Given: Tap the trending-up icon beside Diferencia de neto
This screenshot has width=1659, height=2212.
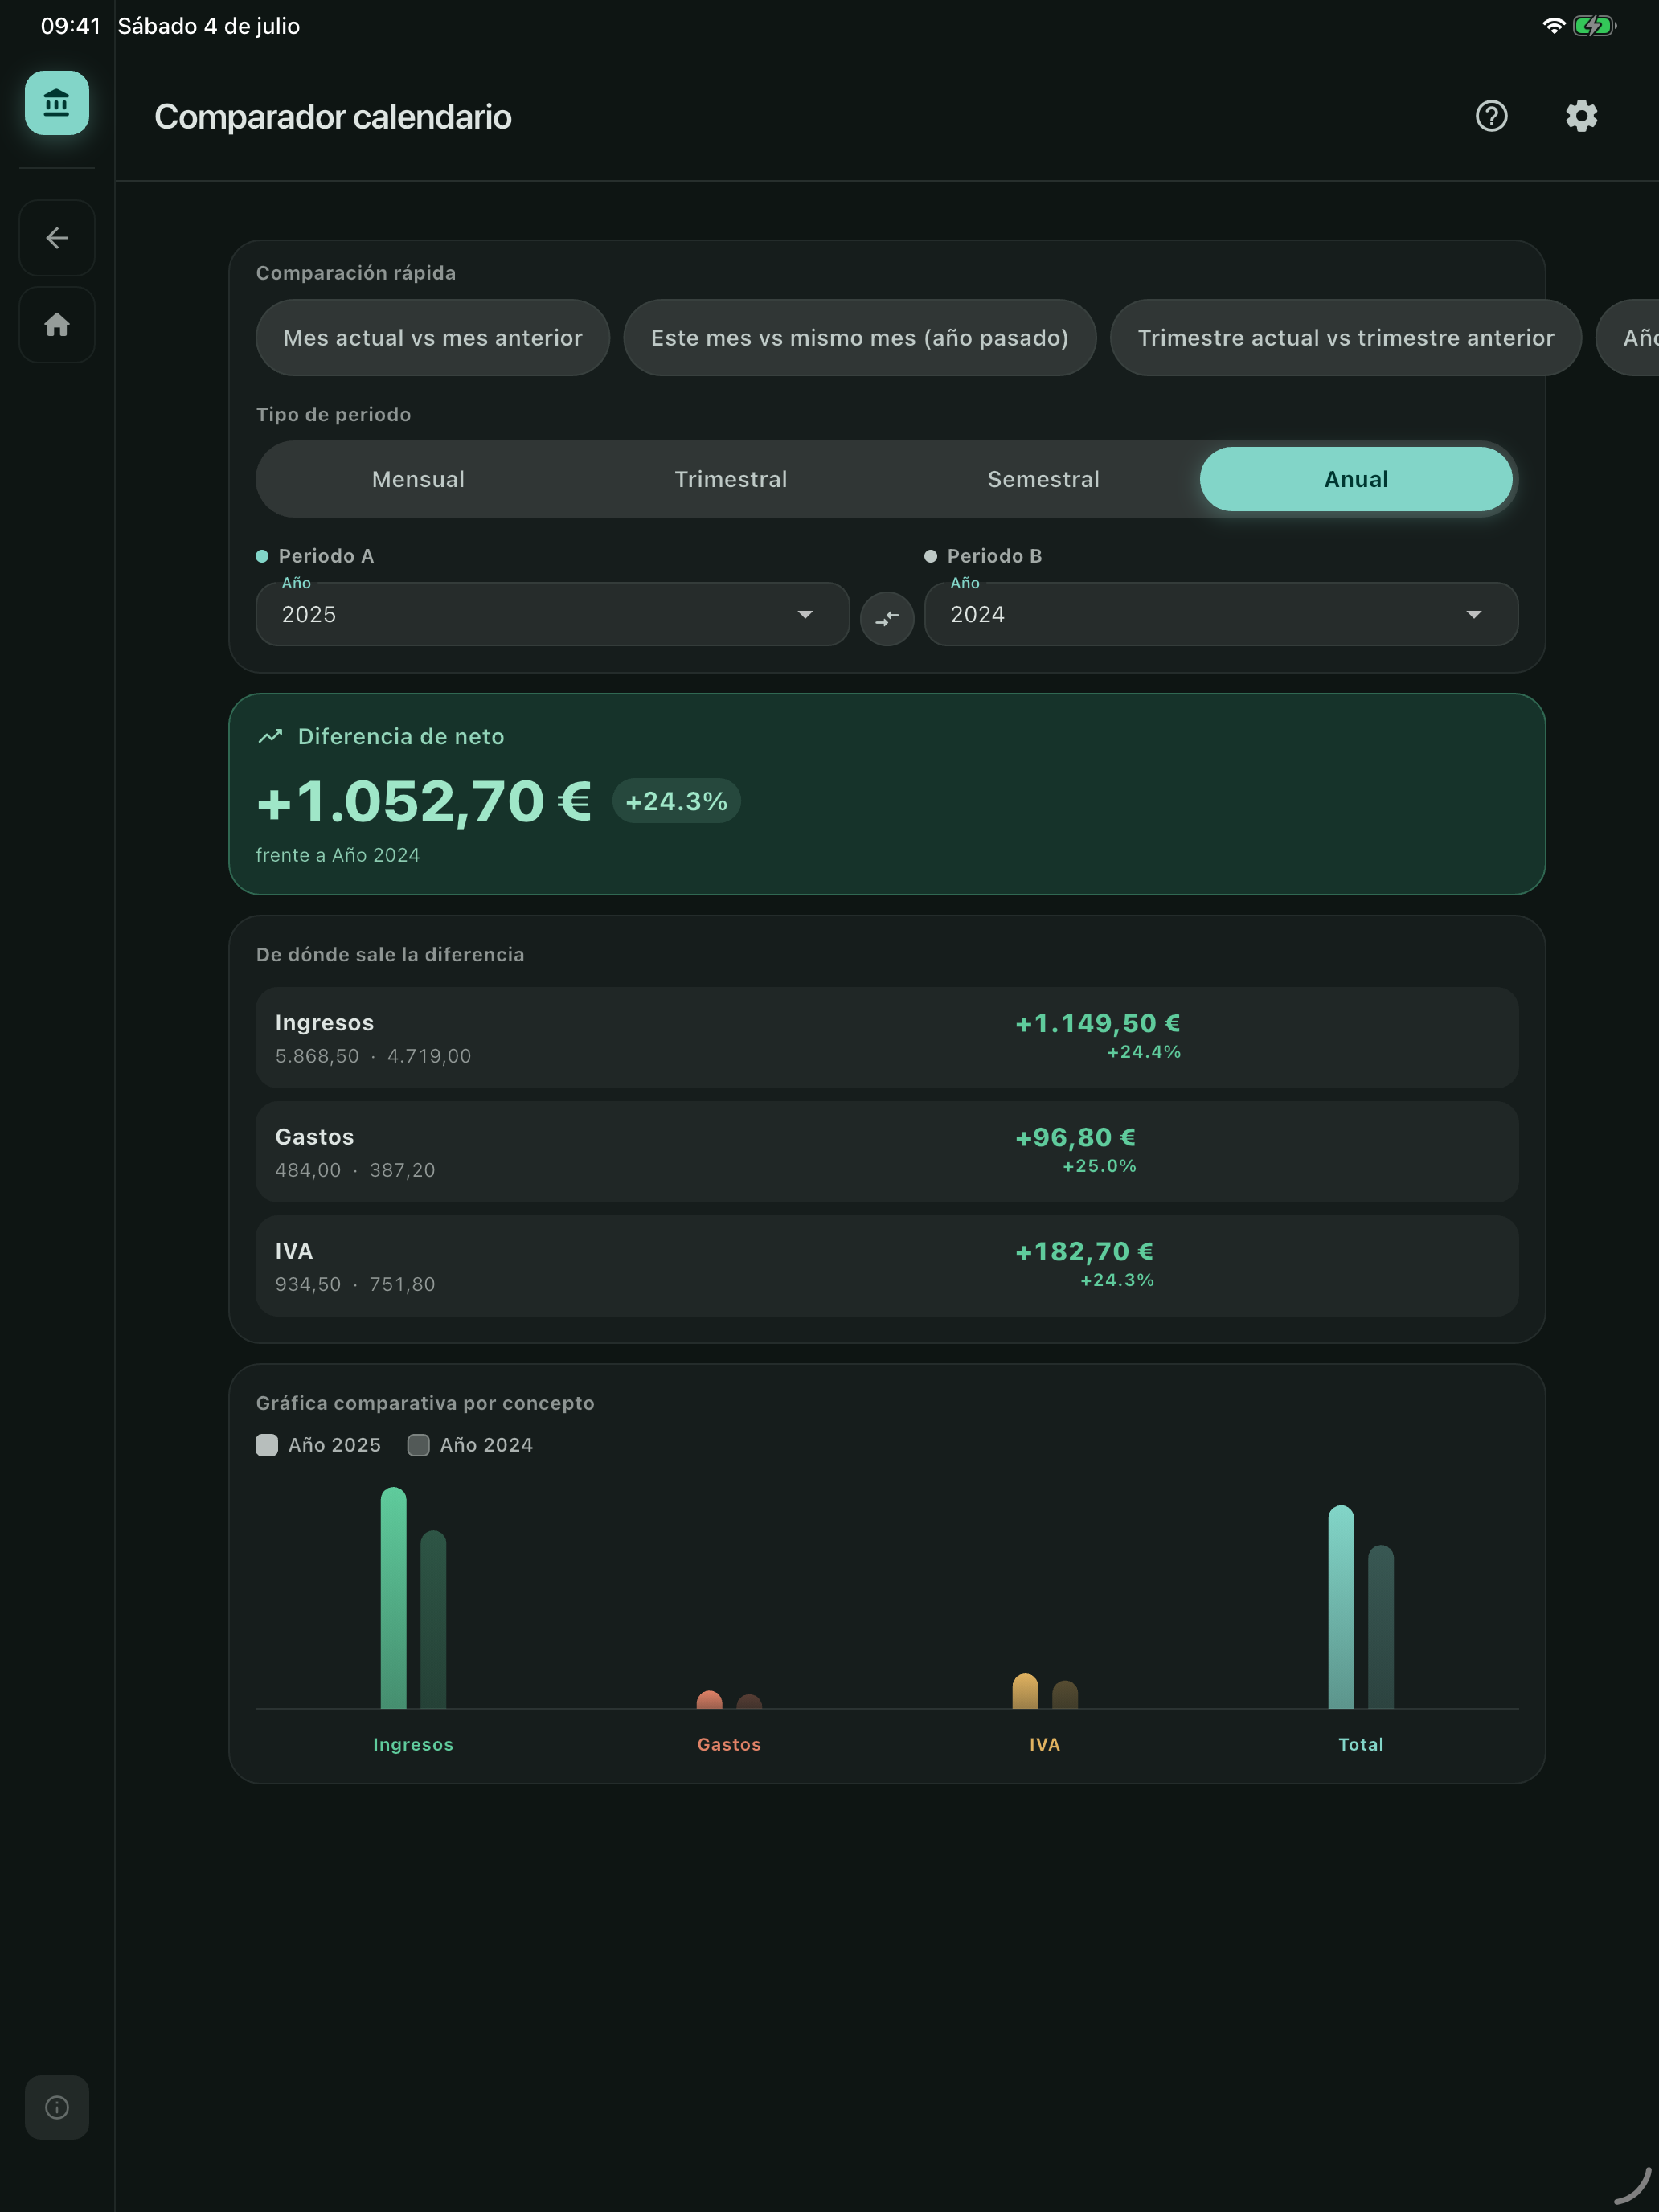Looking at the screenshot, I should tap(270, 737).
